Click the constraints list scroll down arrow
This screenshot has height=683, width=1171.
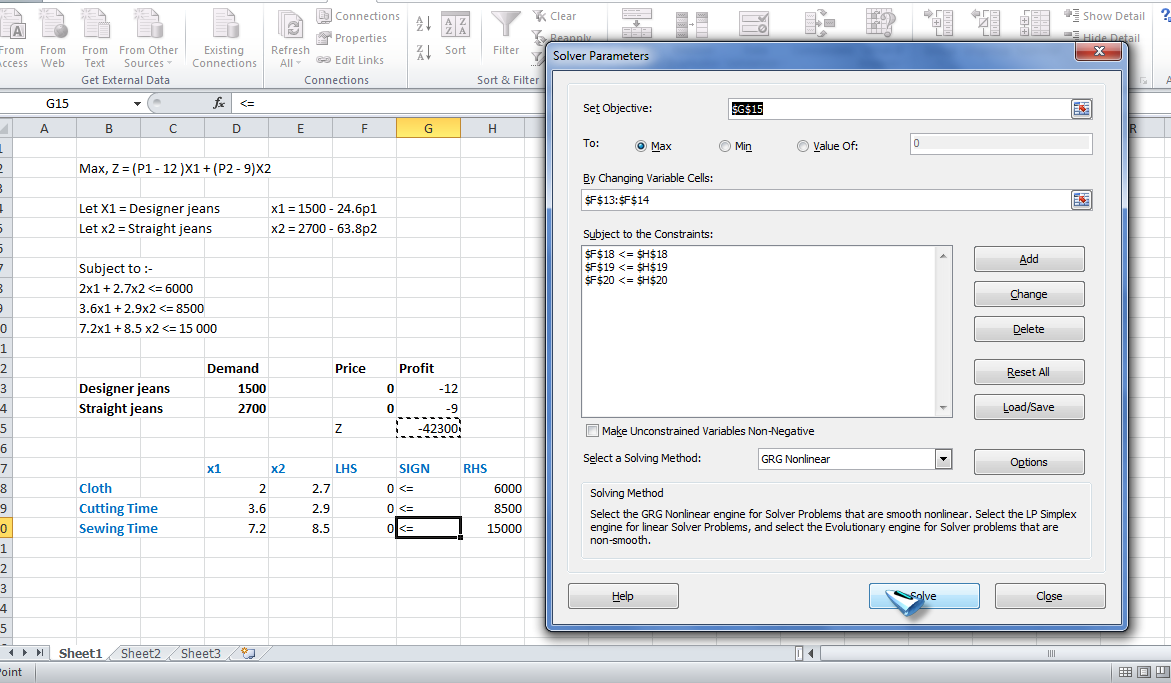click(943, 408)
